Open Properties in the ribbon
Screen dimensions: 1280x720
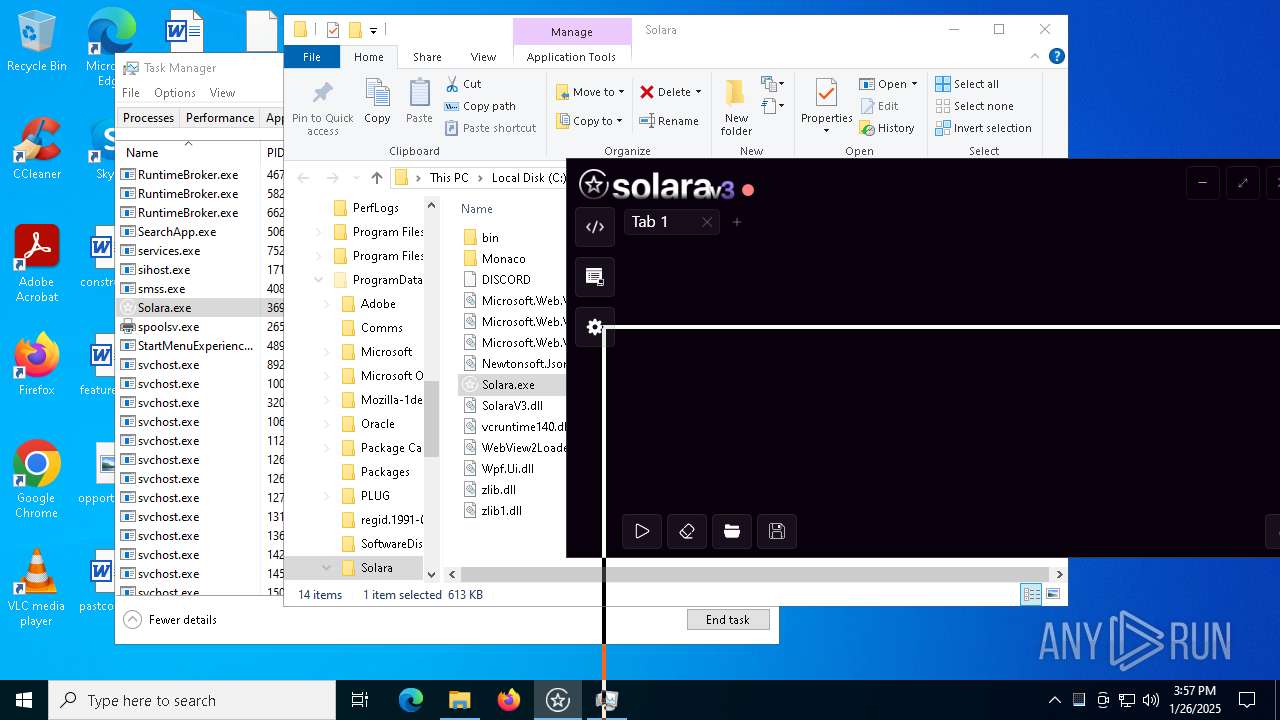coord(827,108)
